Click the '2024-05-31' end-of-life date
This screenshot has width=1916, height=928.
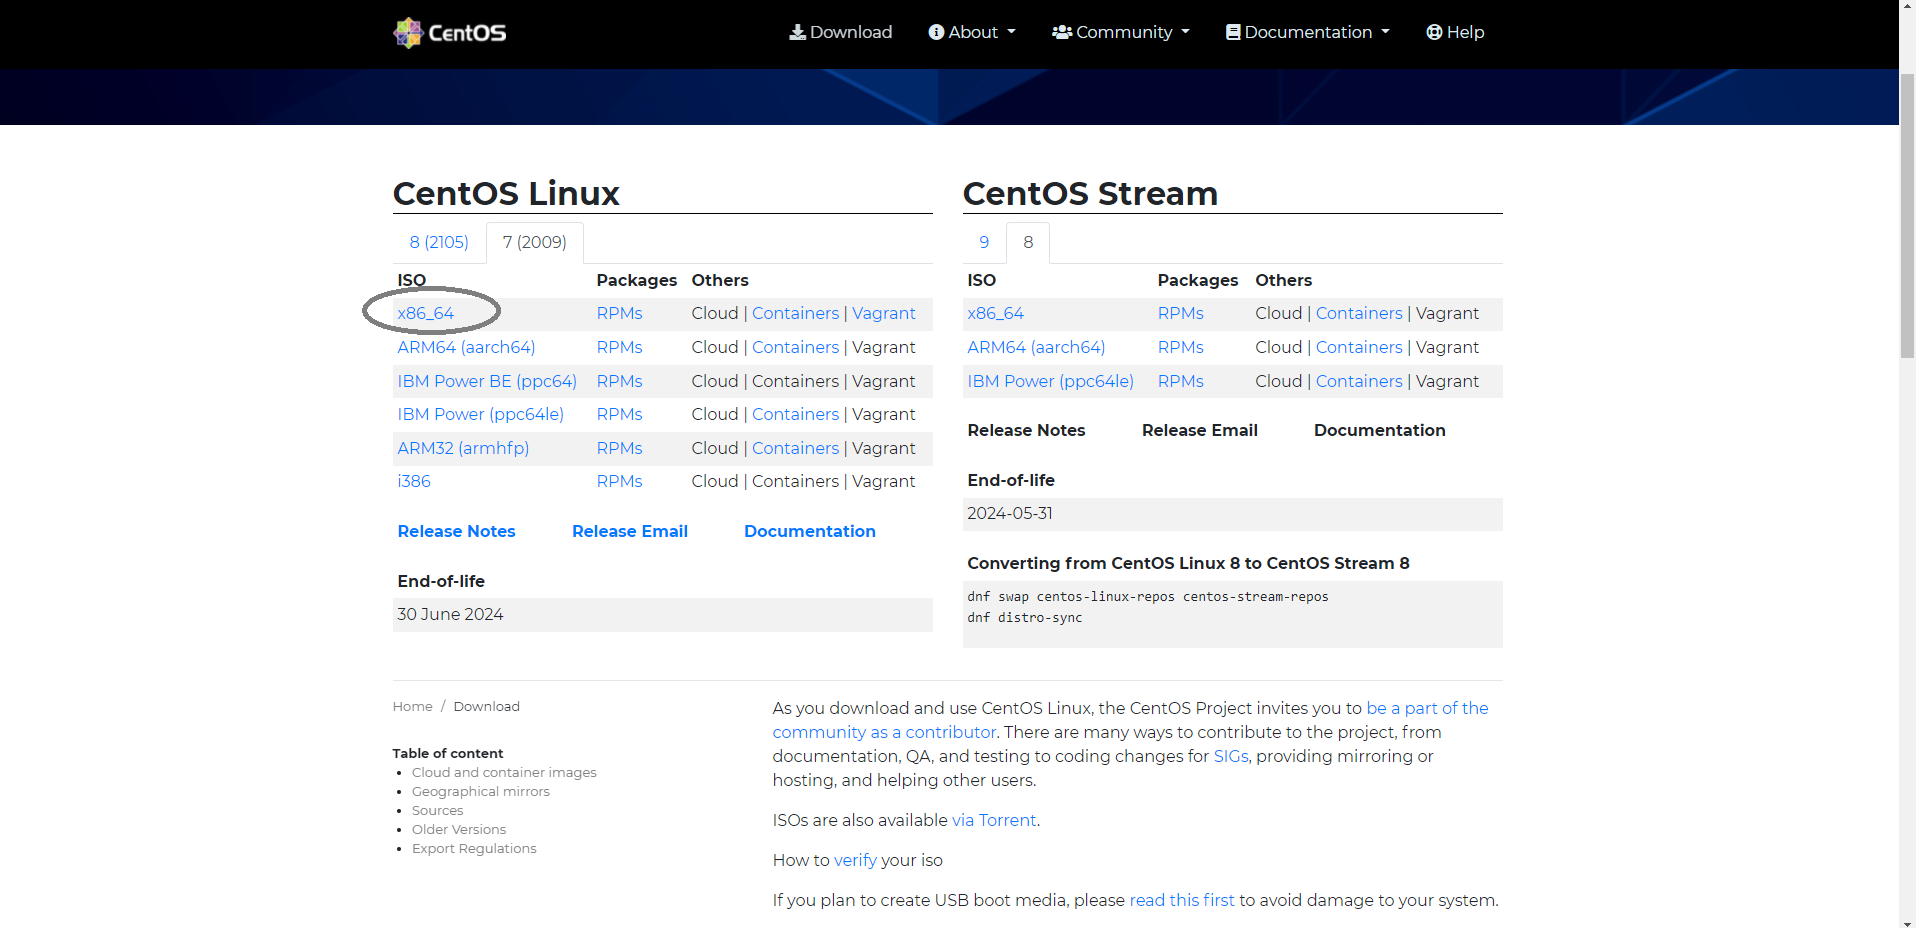(x=1010, y=513)
